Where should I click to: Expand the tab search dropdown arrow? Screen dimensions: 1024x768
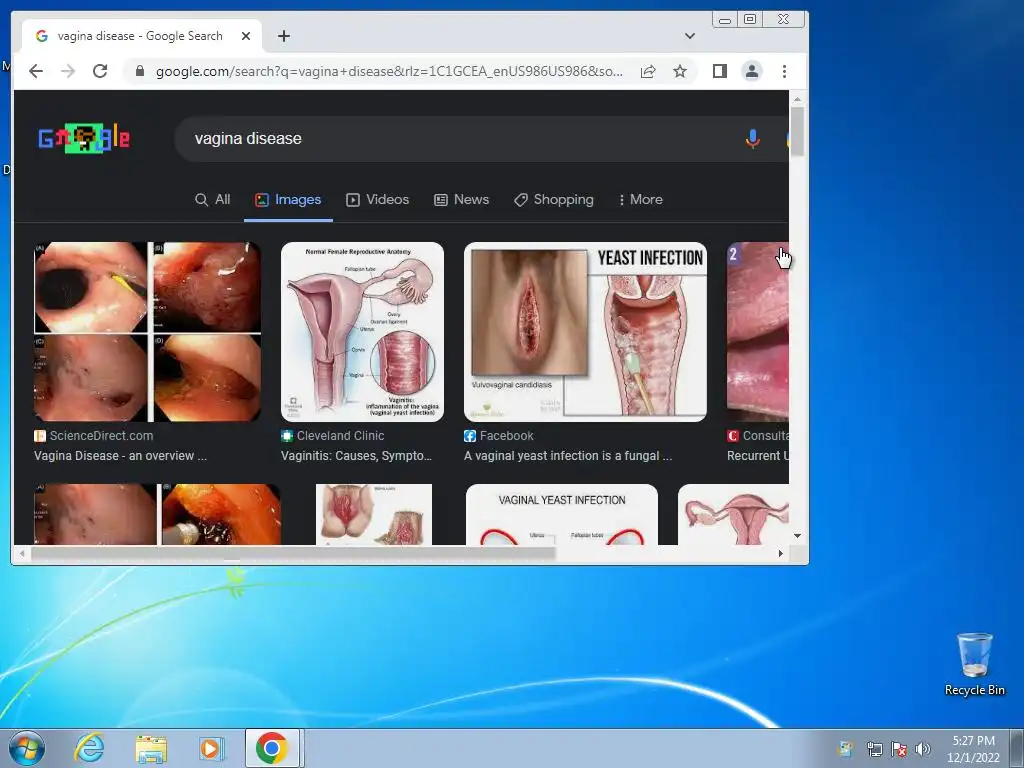click(x=690, y=36)
